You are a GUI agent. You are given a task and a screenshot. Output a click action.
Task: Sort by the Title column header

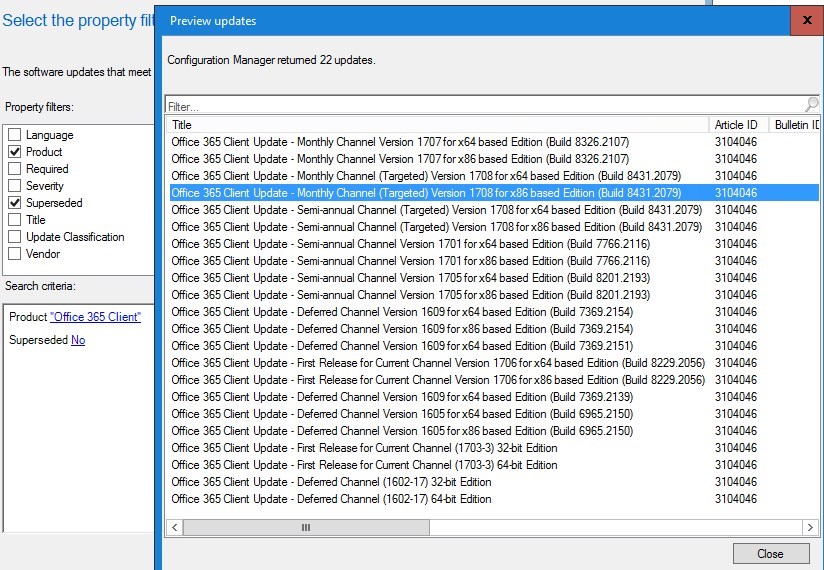tap(438, 125)
